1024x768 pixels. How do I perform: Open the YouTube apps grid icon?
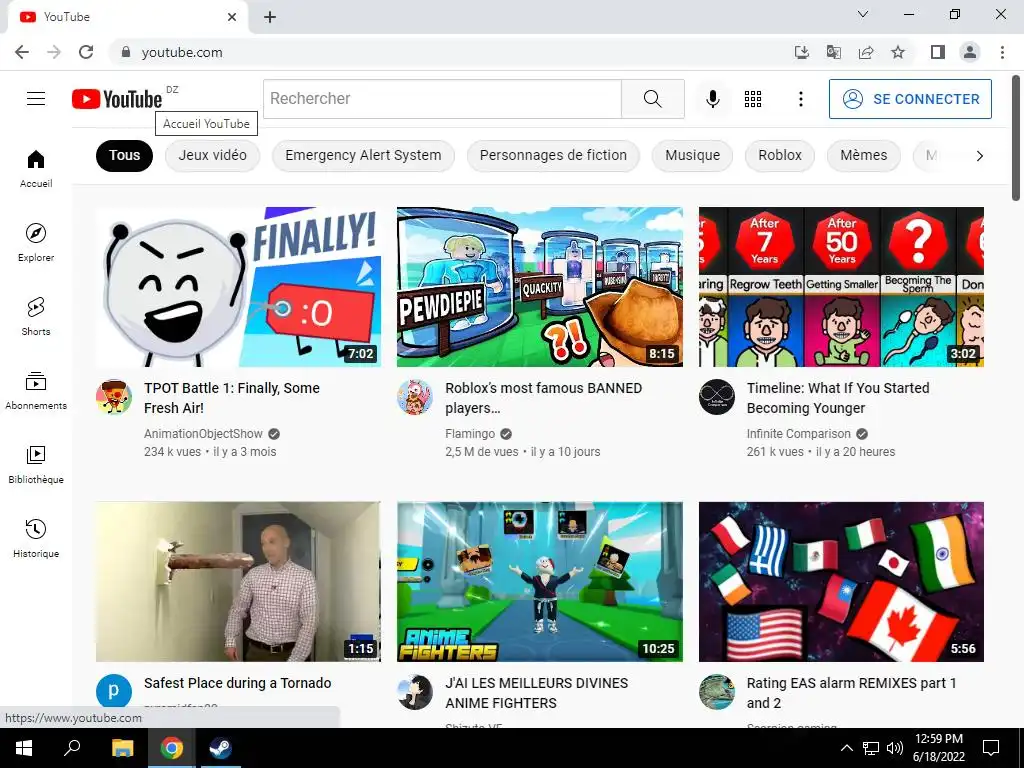tap(753, 99)
